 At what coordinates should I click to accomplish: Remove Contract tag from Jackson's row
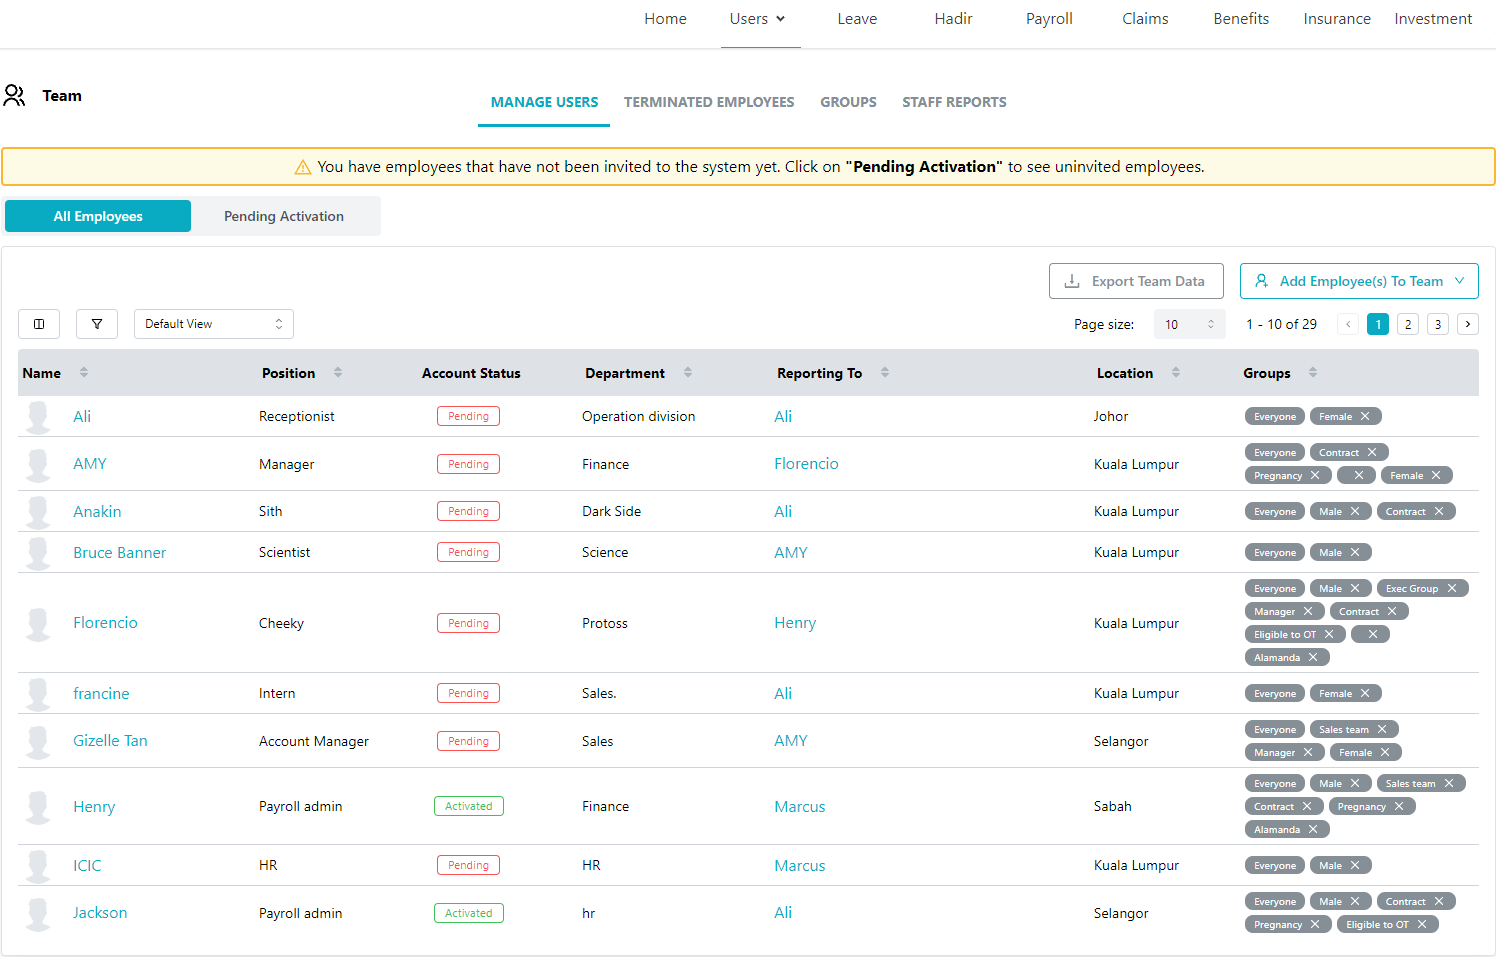coord(1439,901)
